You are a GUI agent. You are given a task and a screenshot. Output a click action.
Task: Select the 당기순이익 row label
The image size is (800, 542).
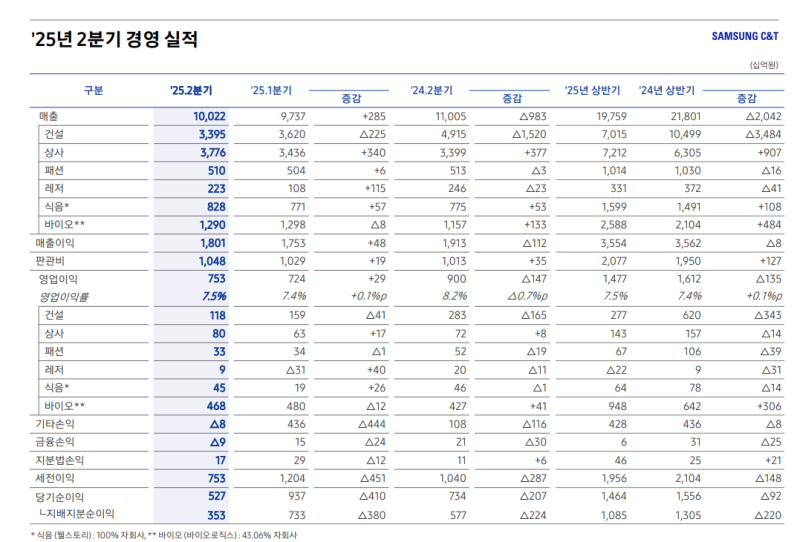pyautogui.click(x=59, y=496)
